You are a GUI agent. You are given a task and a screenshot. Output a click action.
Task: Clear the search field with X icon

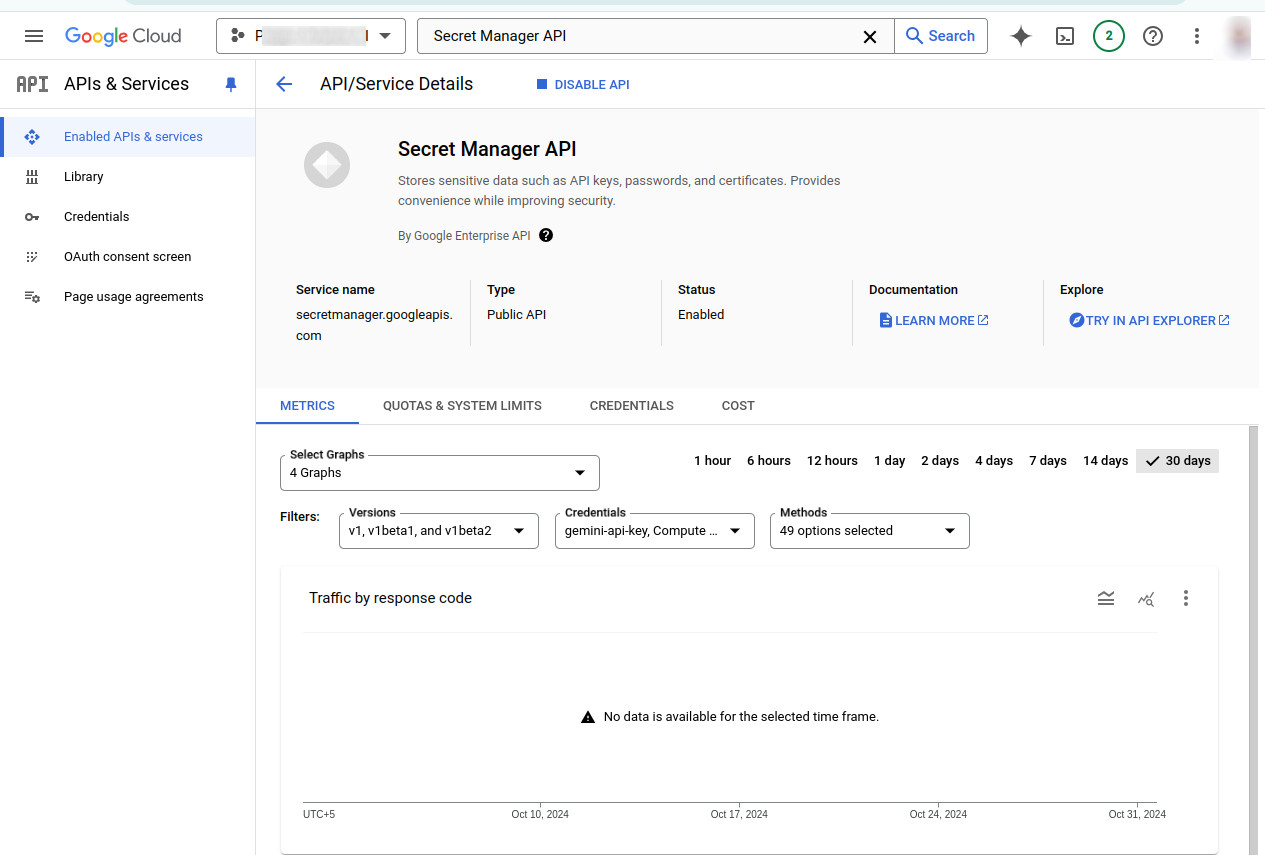coord(870,36)
